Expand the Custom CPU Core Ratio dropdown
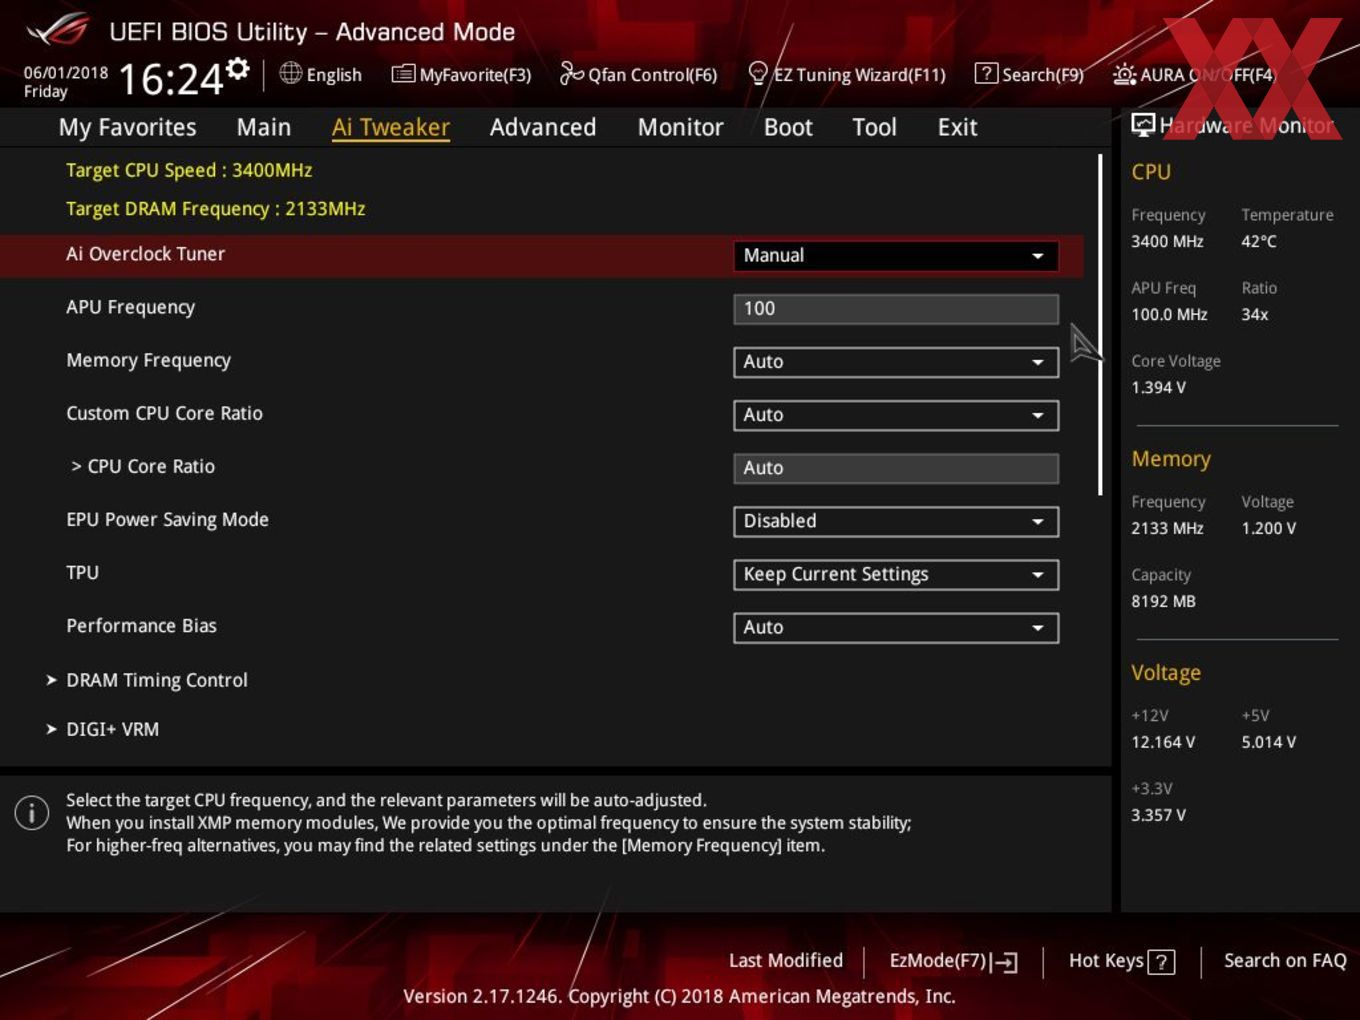 tap(896, 414)
